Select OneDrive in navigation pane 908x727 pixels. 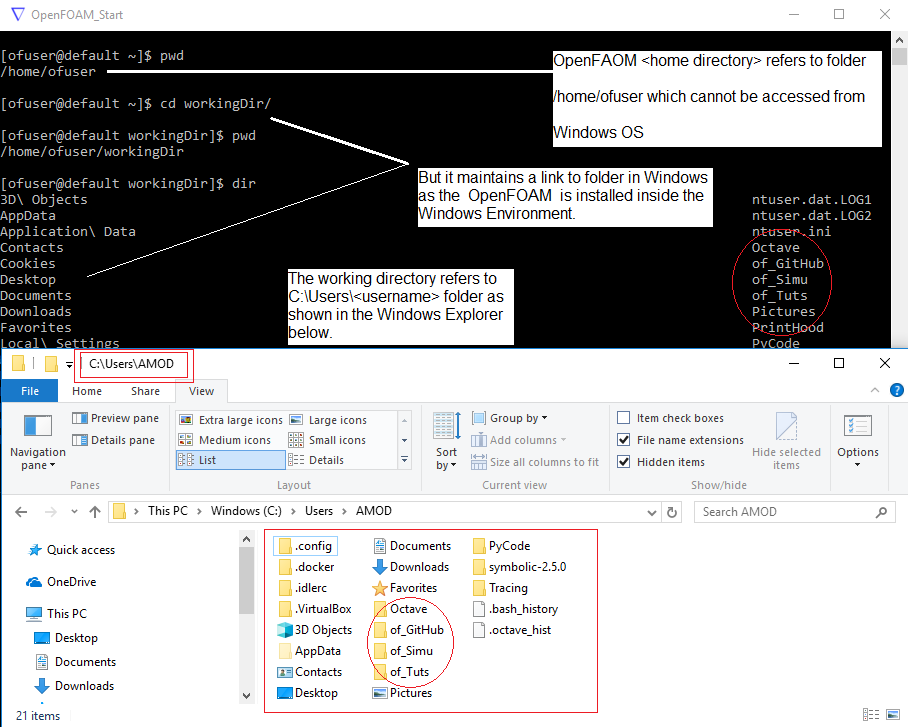(x=62, y=582)
